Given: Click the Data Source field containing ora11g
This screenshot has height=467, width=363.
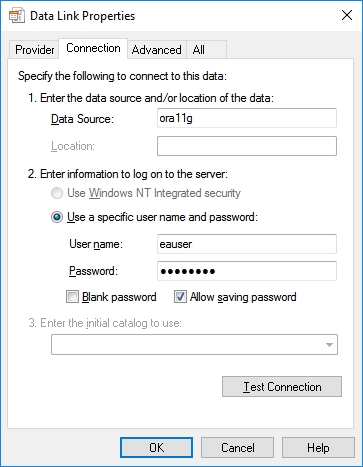Looking at the screenshot, I should pos(247,118).
